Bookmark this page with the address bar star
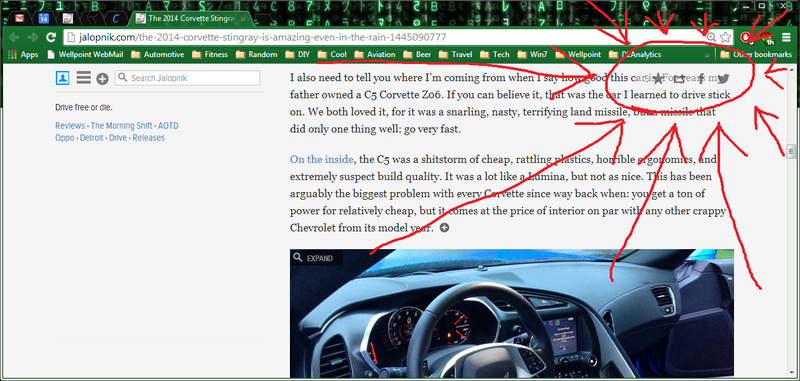 pos(726,37)
